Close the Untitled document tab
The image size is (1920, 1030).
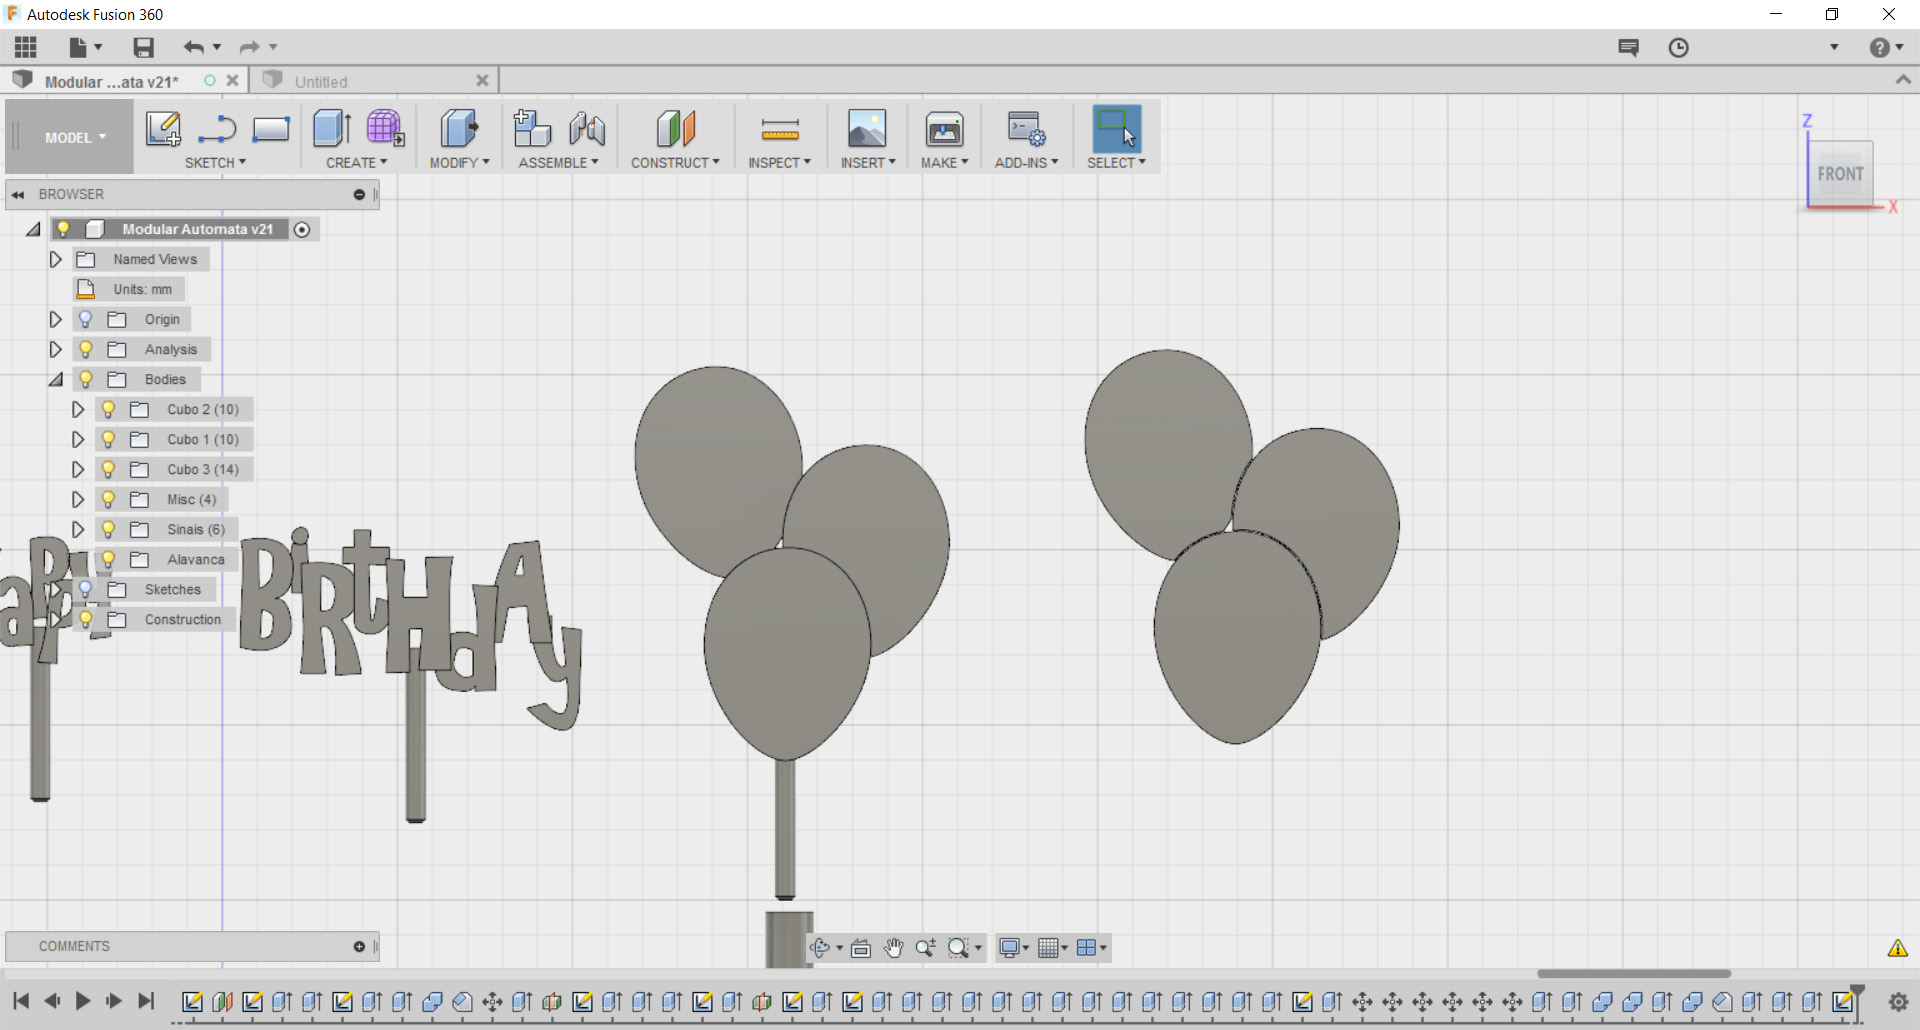[482, 81]
